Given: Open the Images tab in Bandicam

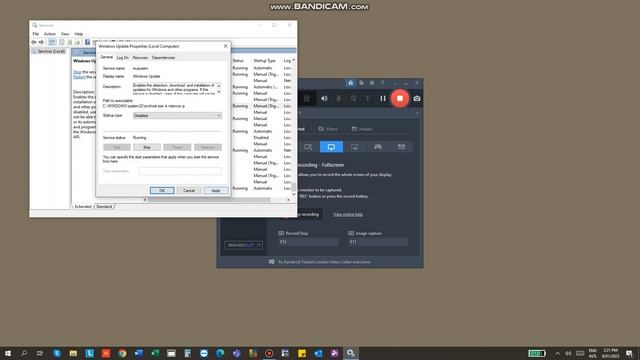Looking at the screenshot, I should pos(362,129).
